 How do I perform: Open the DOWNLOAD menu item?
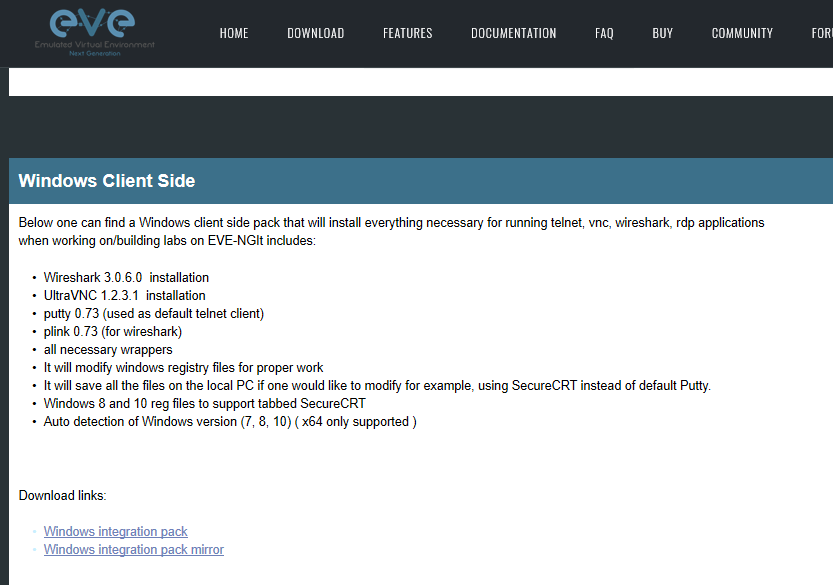[316, 33]
